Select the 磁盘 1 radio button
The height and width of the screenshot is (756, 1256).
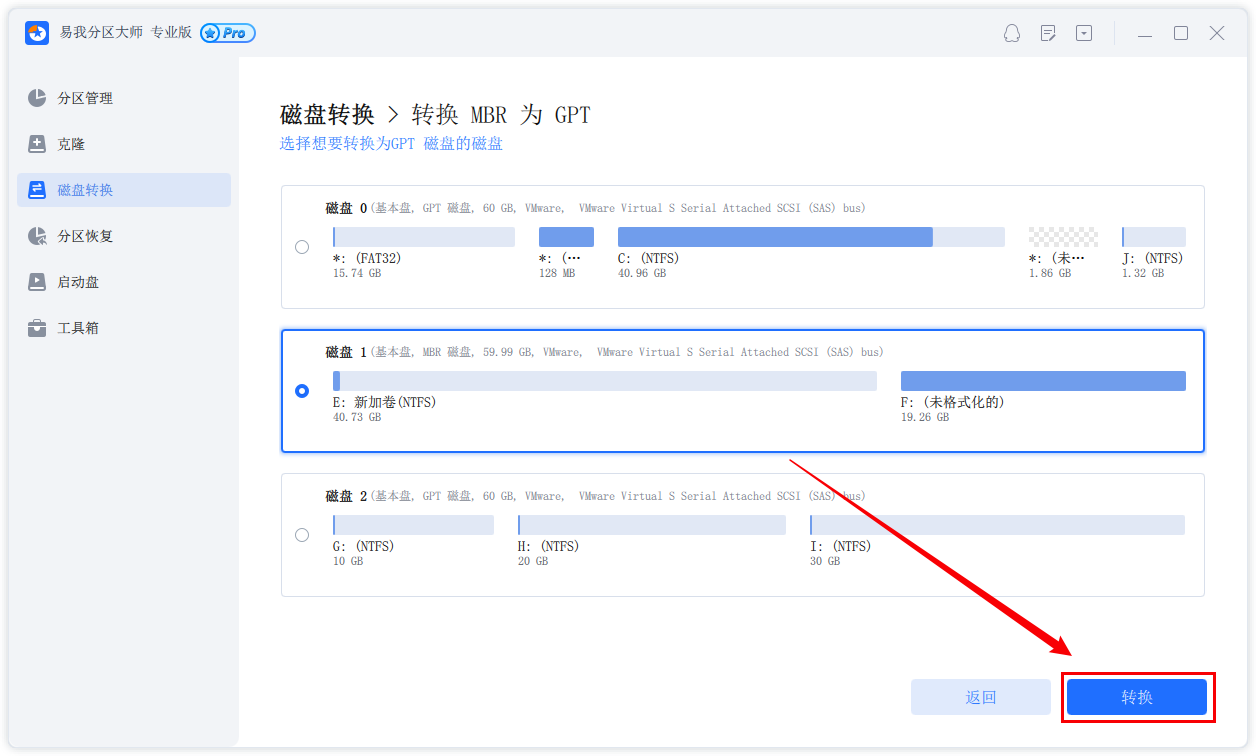(302, 391)
